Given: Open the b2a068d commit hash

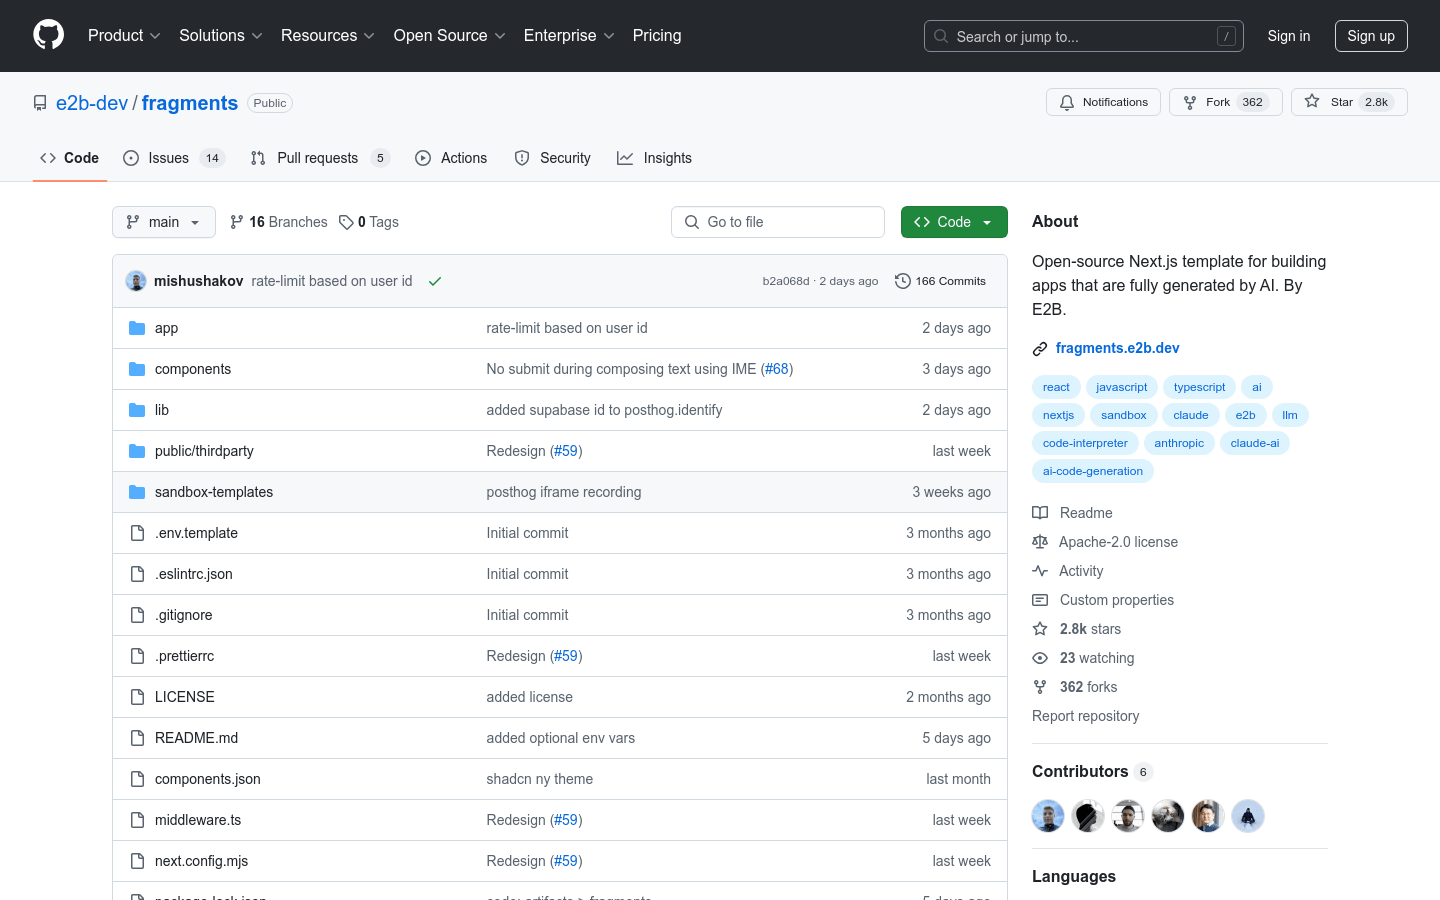Looking at the screenshot, I should (786, 281).
